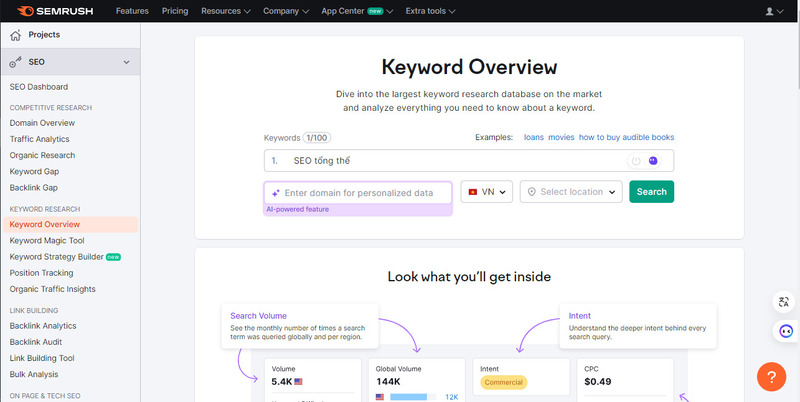Click the power icon in keyword field

[x=635, y=160]
